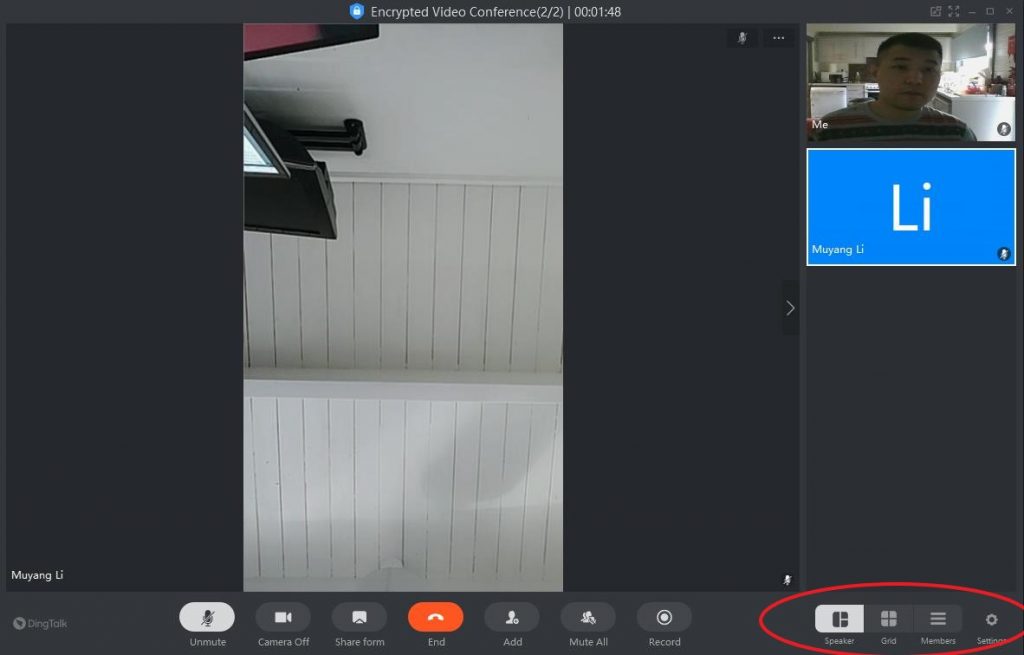Image resolution: width=1024 pixels, height=655 pixels.
Task: Open the three-dots more options menu
Action: click(778, 38)
